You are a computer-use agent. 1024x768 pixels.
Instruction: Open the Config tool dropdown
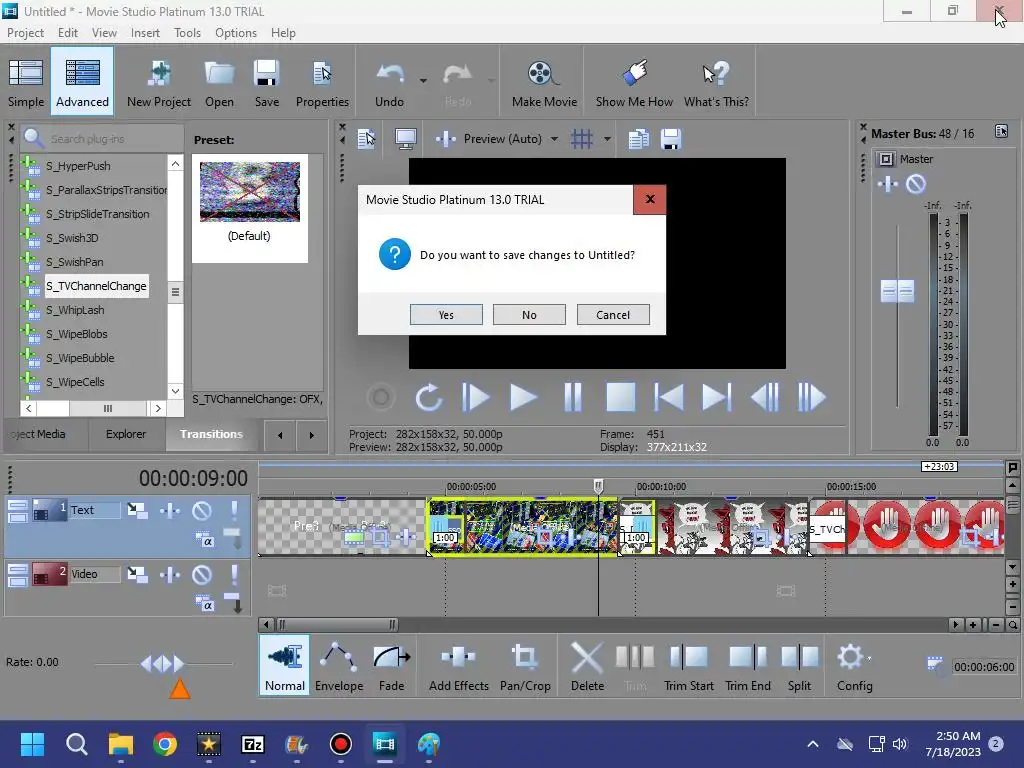coord(870,658)
